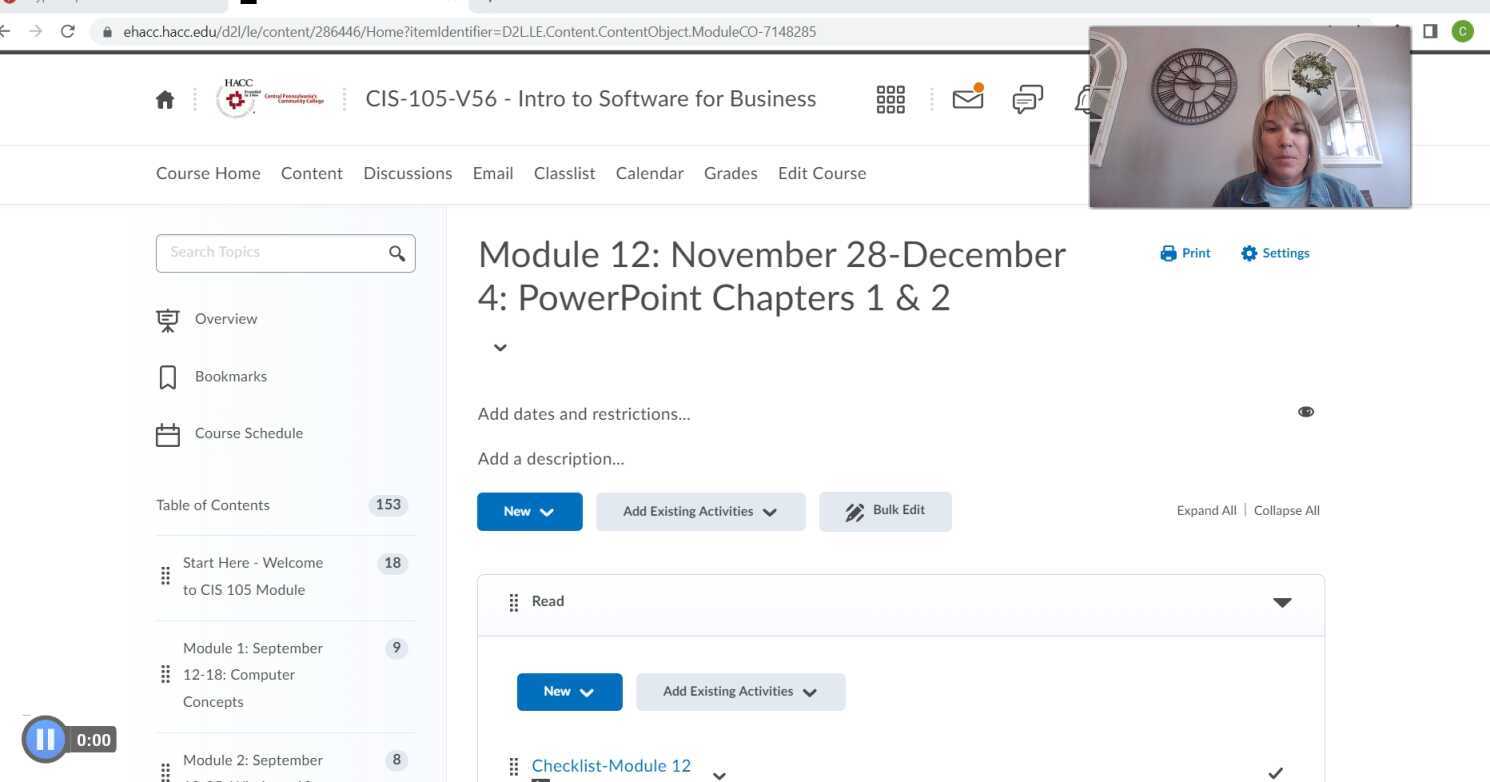Go to Discussions in the navbar
Viewport: 1490px width, 782px height.
click(407, 173)
